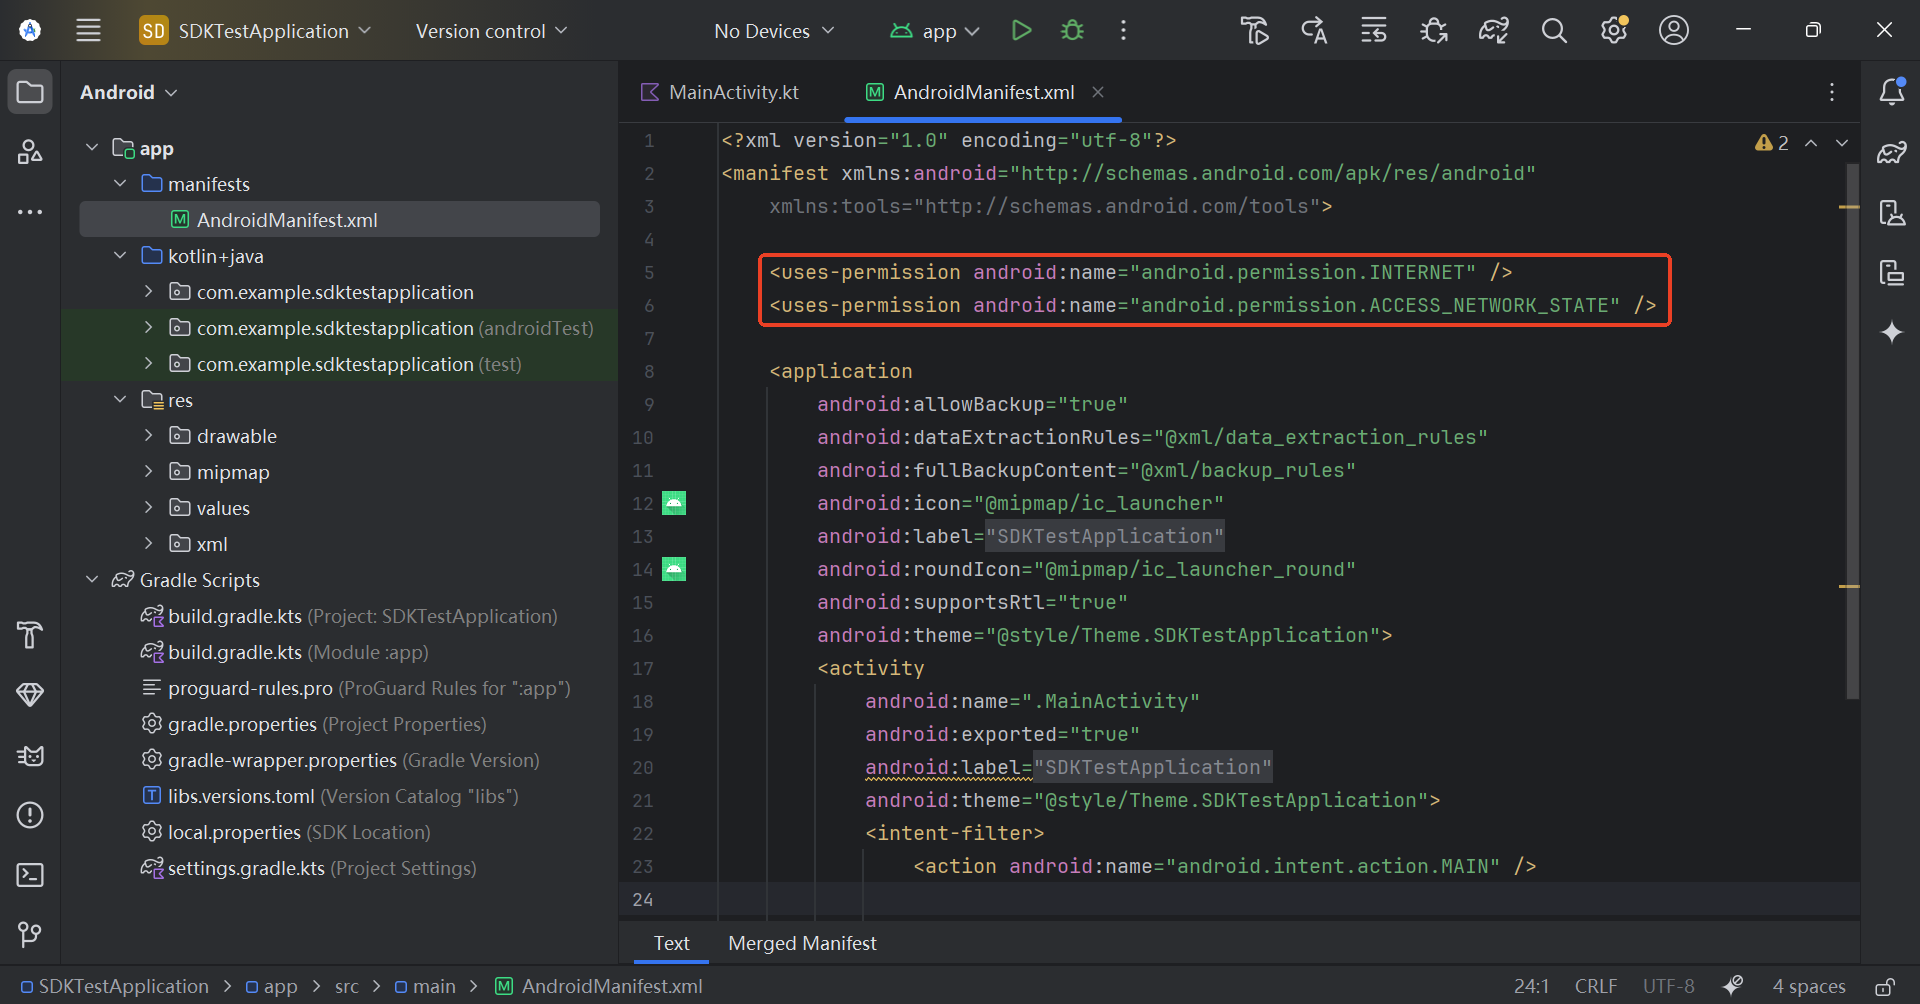Open the Version control menu

pyautogui.click(x=490, y=30)
